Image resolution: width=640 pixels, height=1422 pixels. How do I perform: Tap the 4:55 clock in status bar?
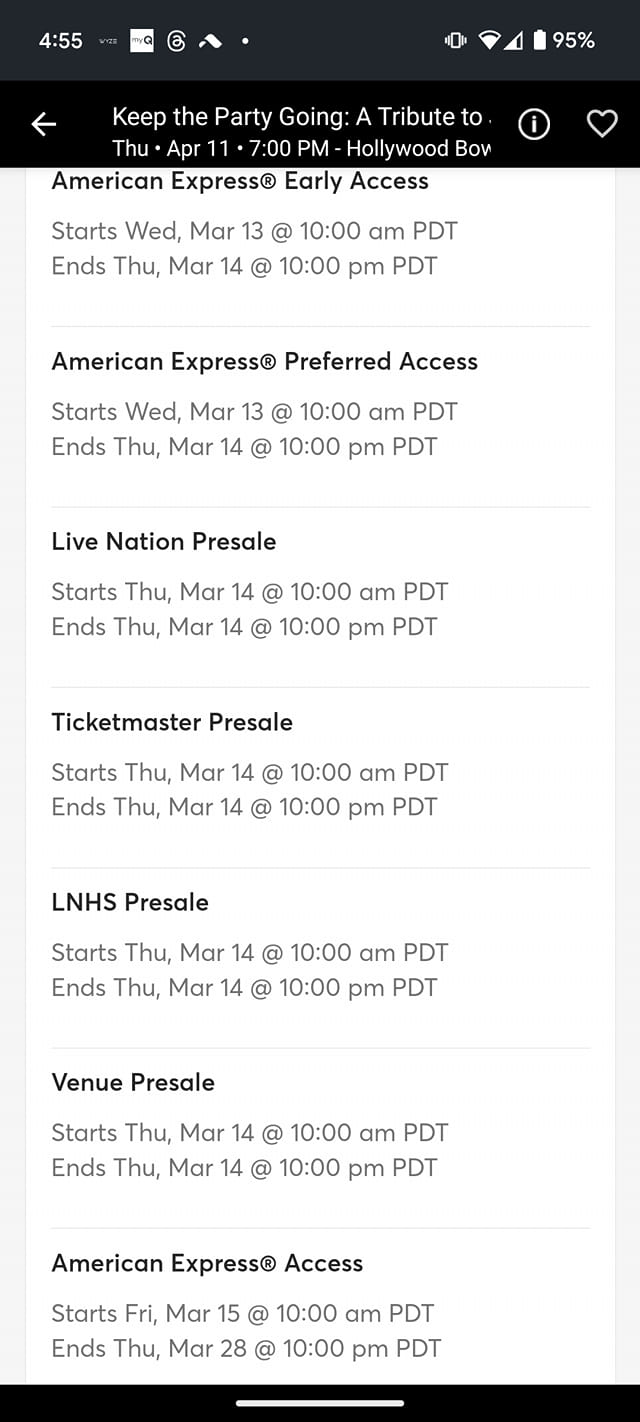click(60, 41)
